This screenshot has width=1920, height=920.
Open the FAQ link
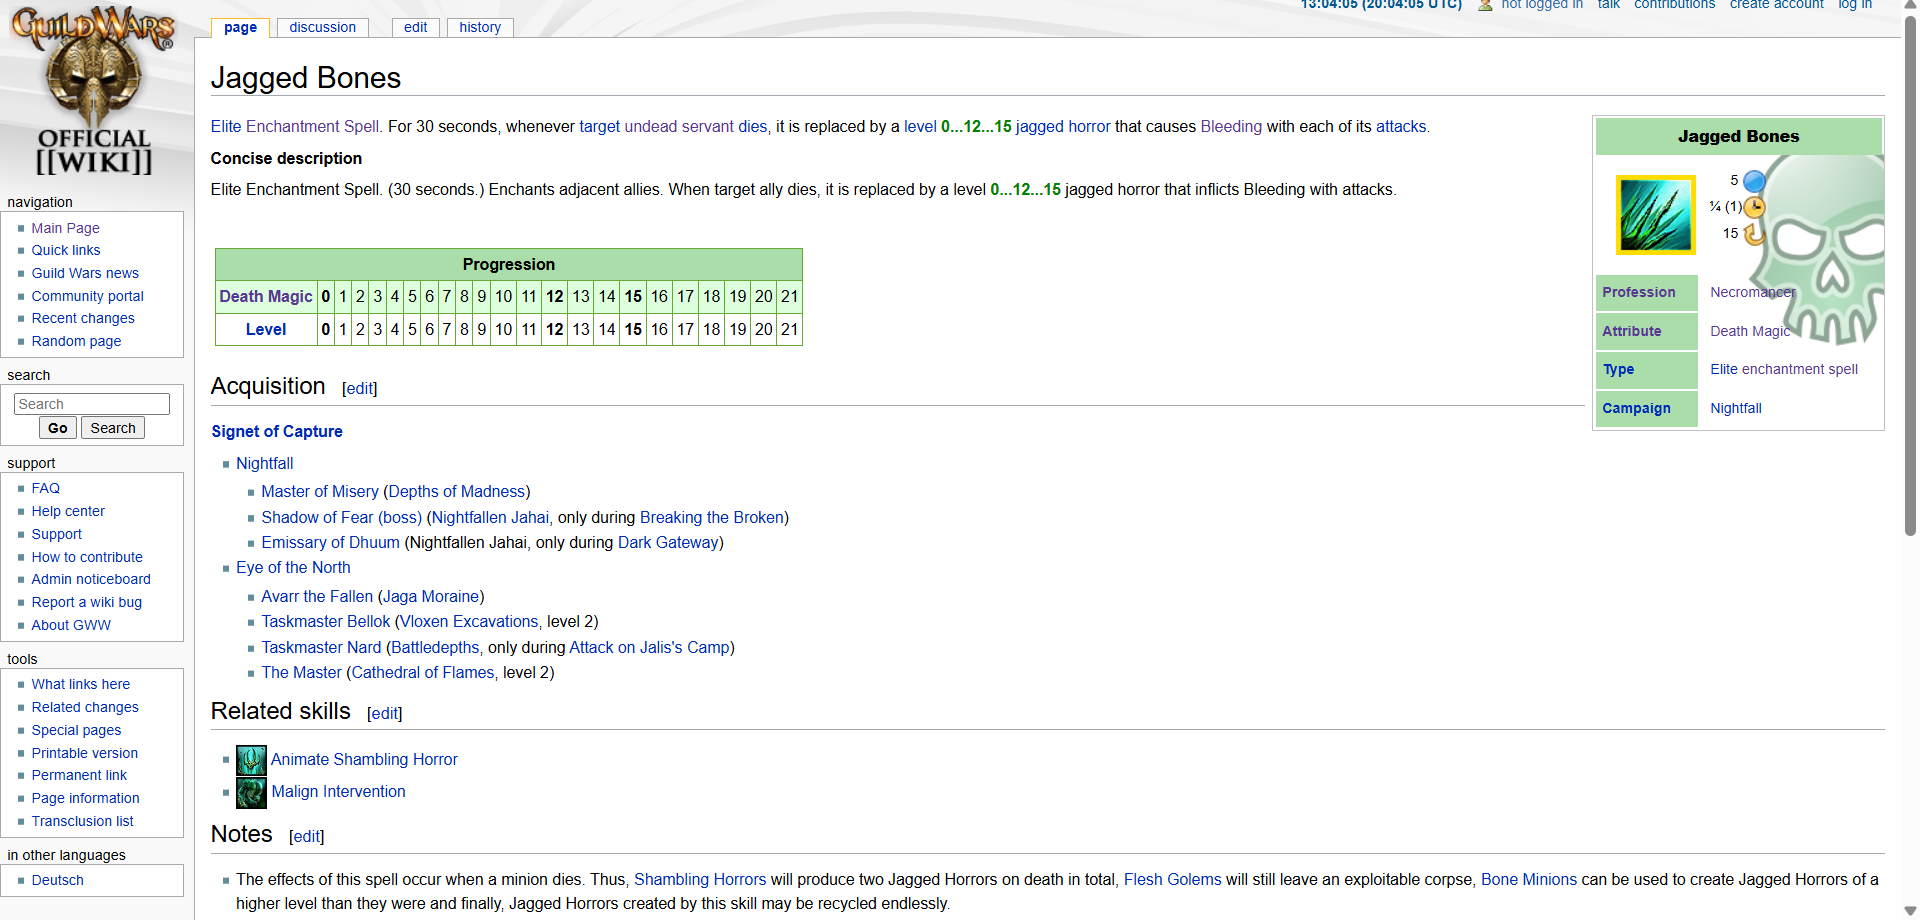click(x=45, y=488)
